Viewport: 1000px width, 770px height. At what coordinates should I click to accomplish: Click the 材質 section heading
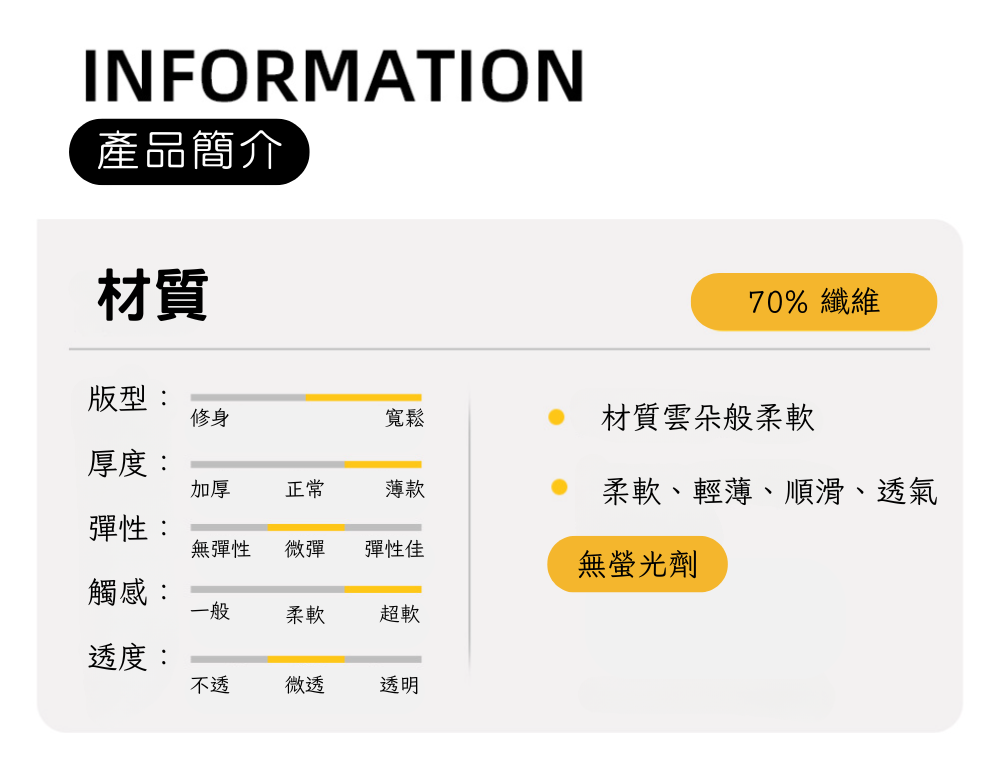pyautogui.click(x=153, y=295)
